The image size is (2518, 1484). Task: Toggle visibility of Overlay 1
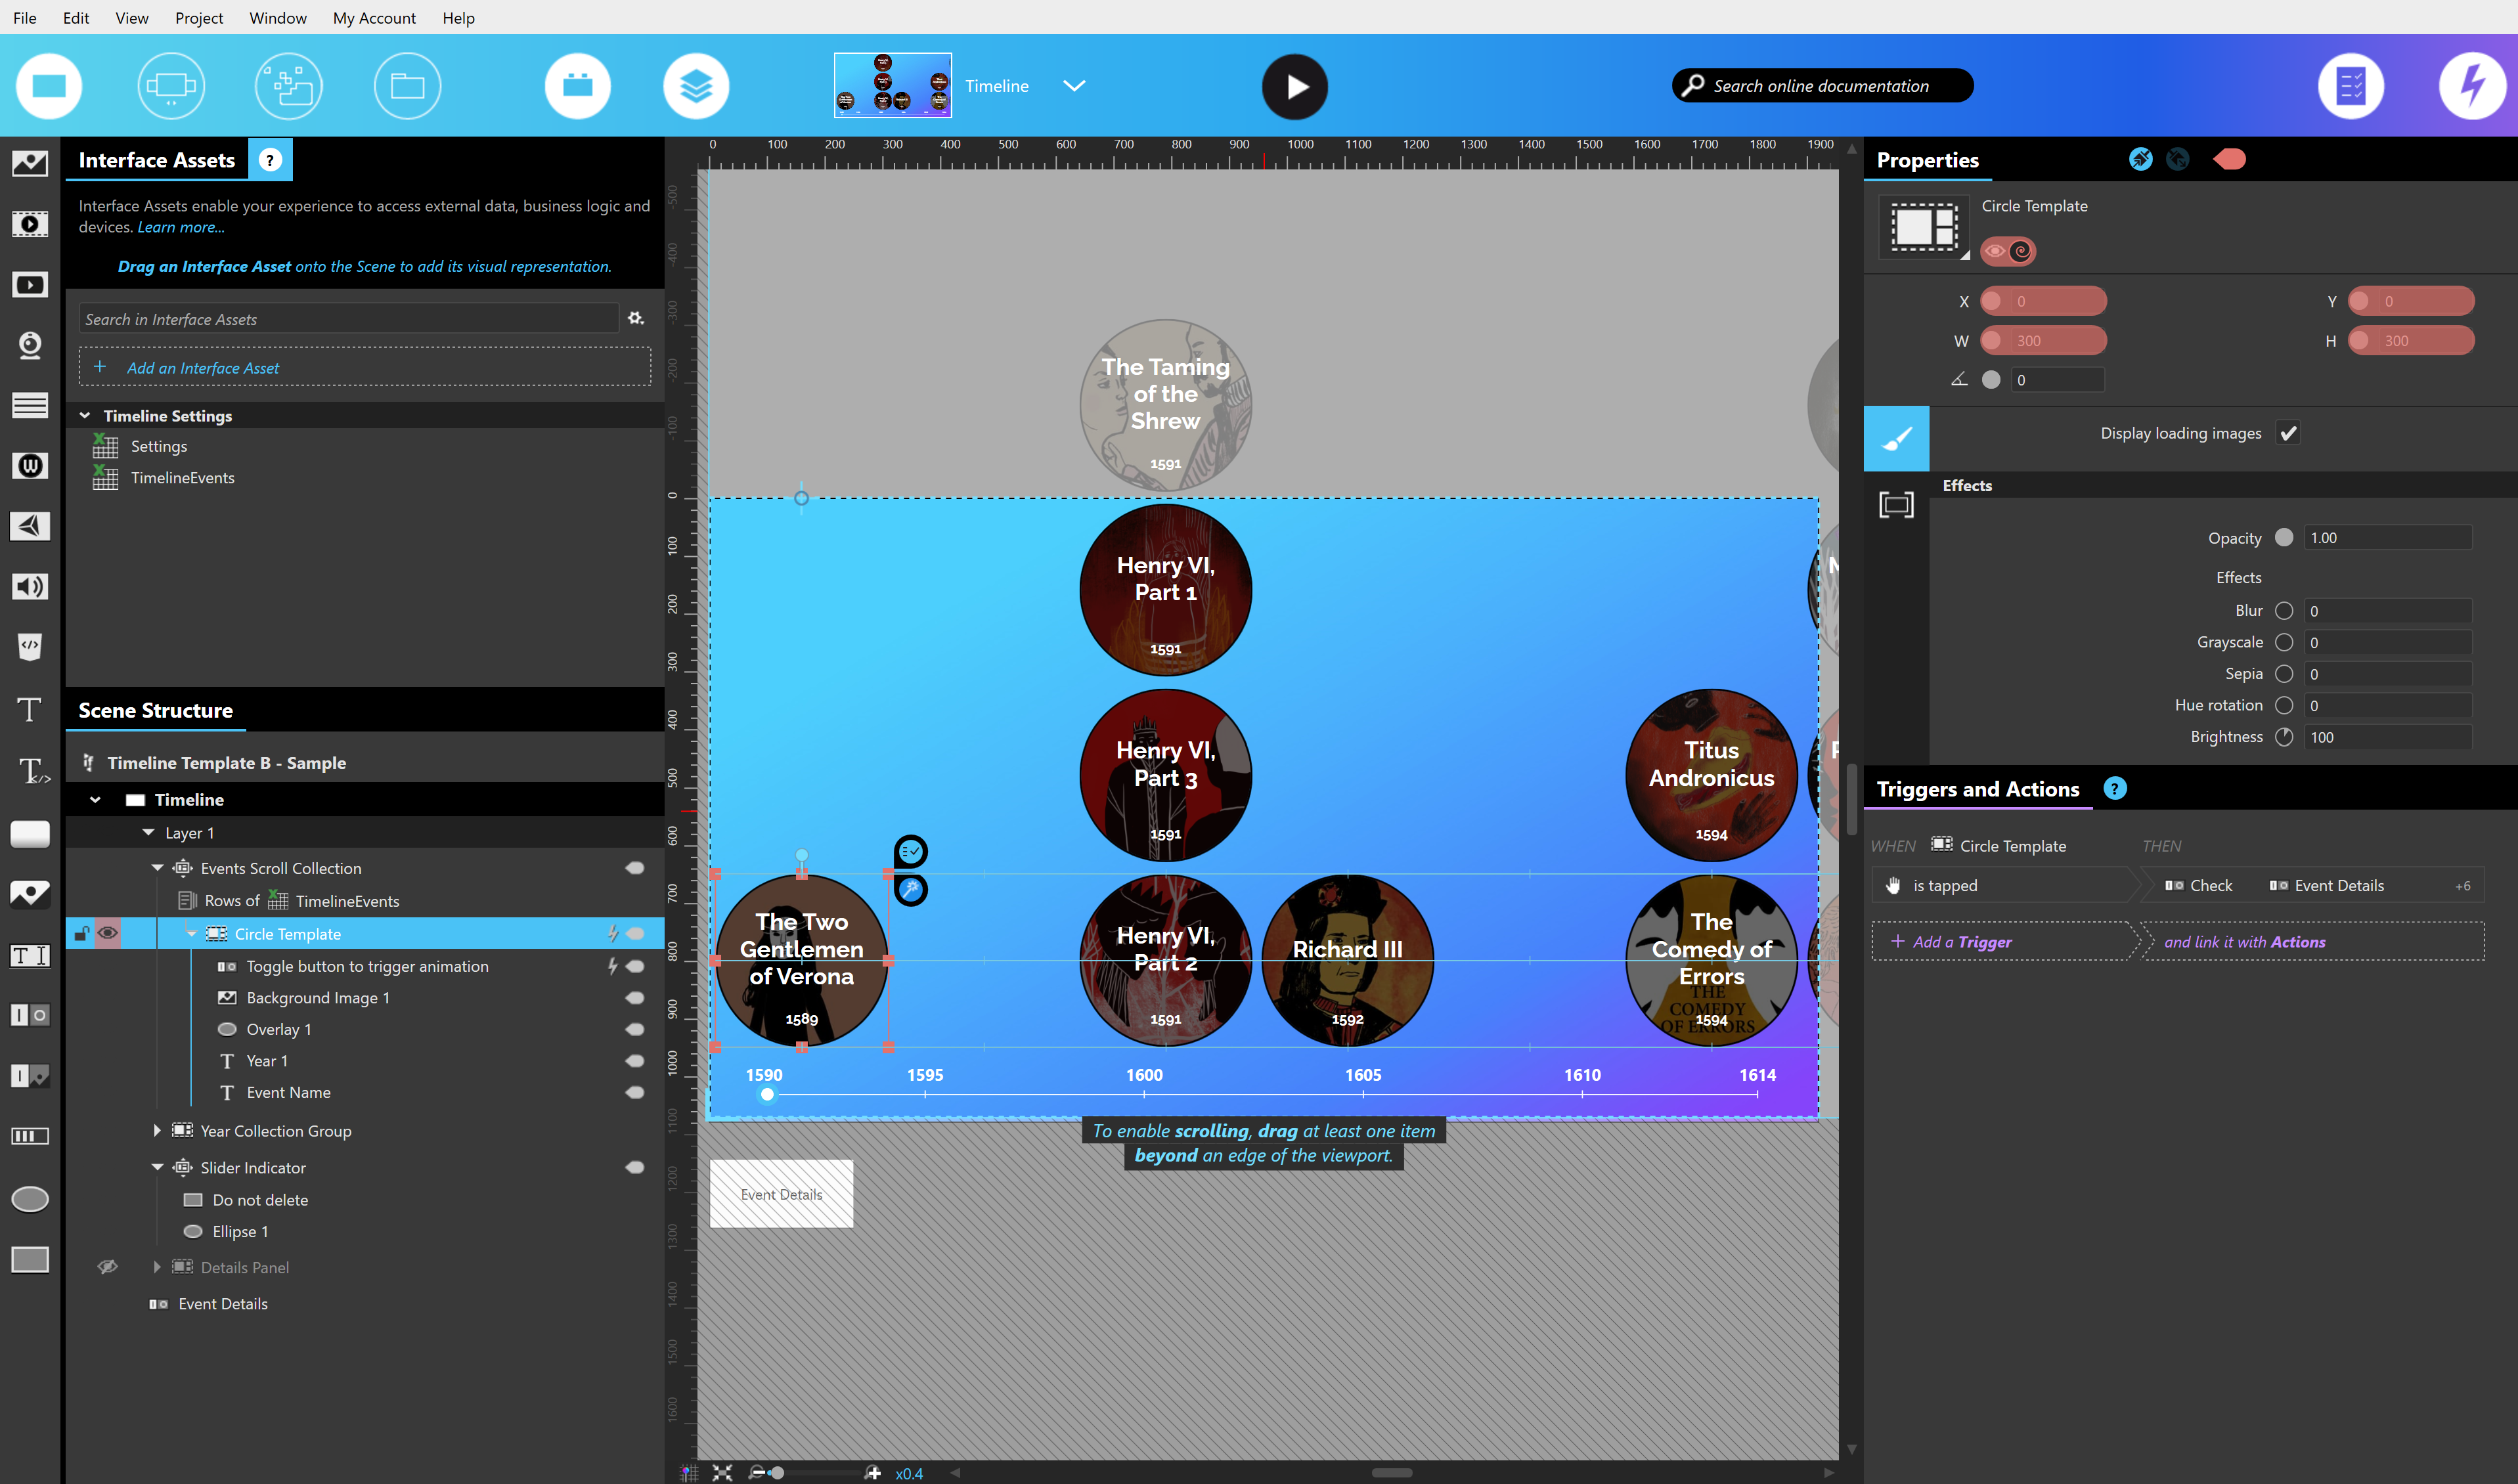[x=635, y=1028]
